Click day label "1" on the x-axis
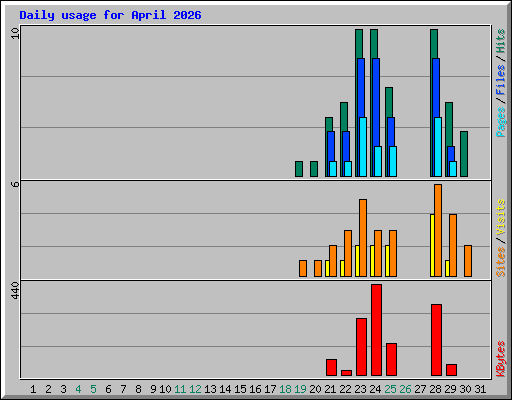The height and width of the screenshot is (400, 512). click(33, 389)
